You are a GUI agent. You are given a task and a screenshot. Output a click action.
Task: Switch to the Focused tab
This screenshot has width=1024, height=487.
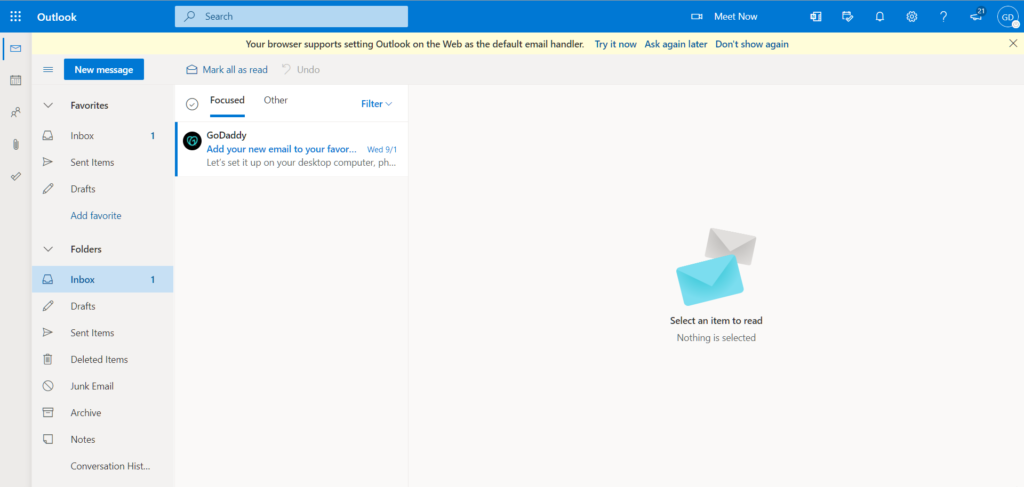click(x=227, y=100)
